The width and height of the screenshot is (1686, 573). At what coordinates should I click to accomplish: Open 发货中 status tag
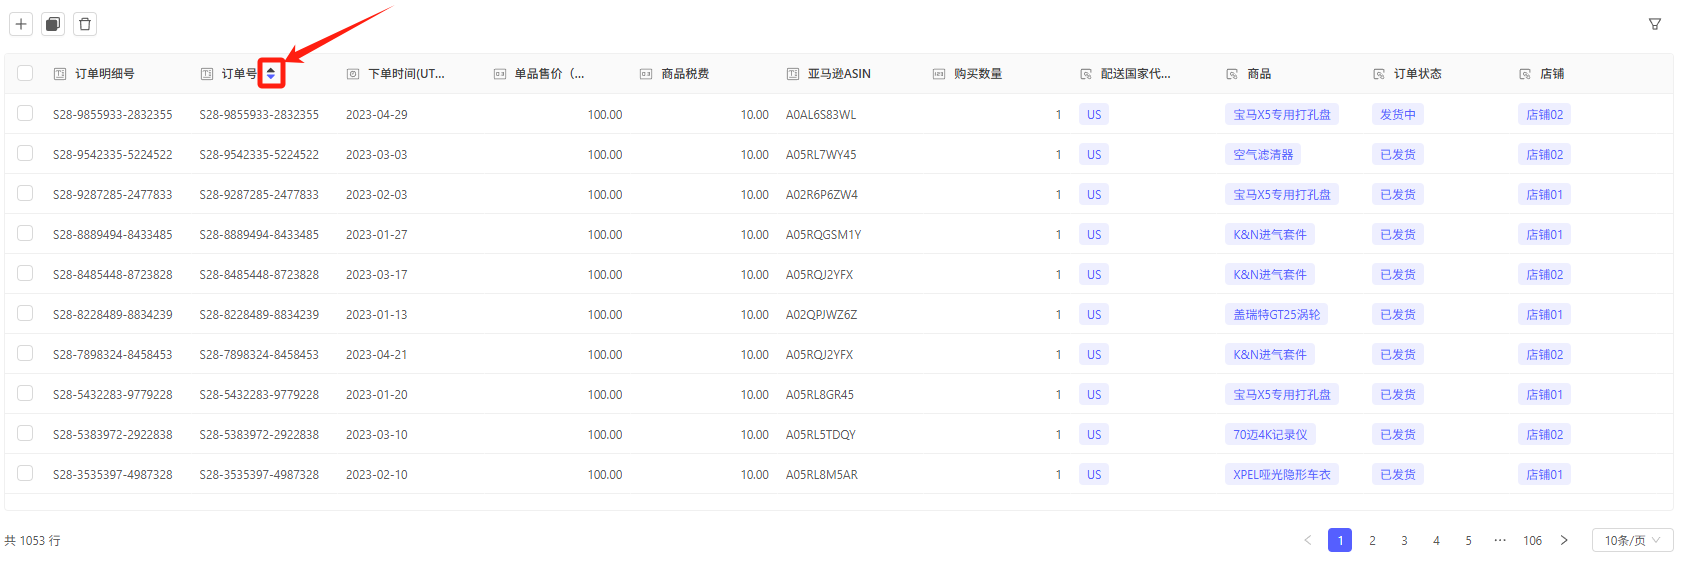click(x=1398, y=114)
